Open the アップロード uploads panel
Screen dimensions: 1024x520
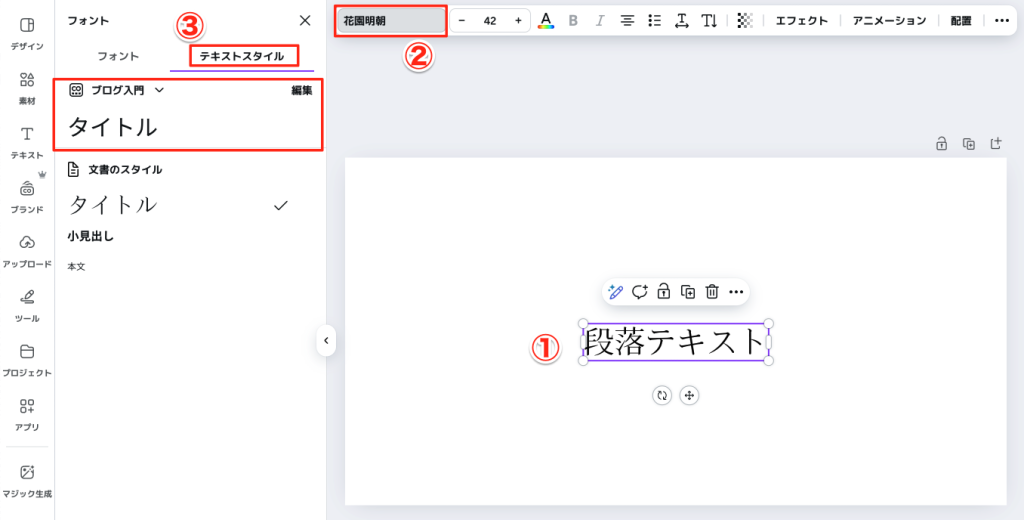coord(27,250)
